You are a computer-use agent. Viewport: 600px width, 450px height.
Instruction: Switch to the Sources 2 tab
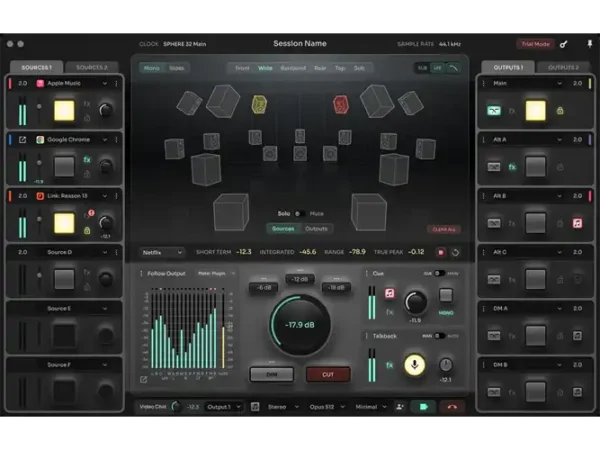(92, 67)
